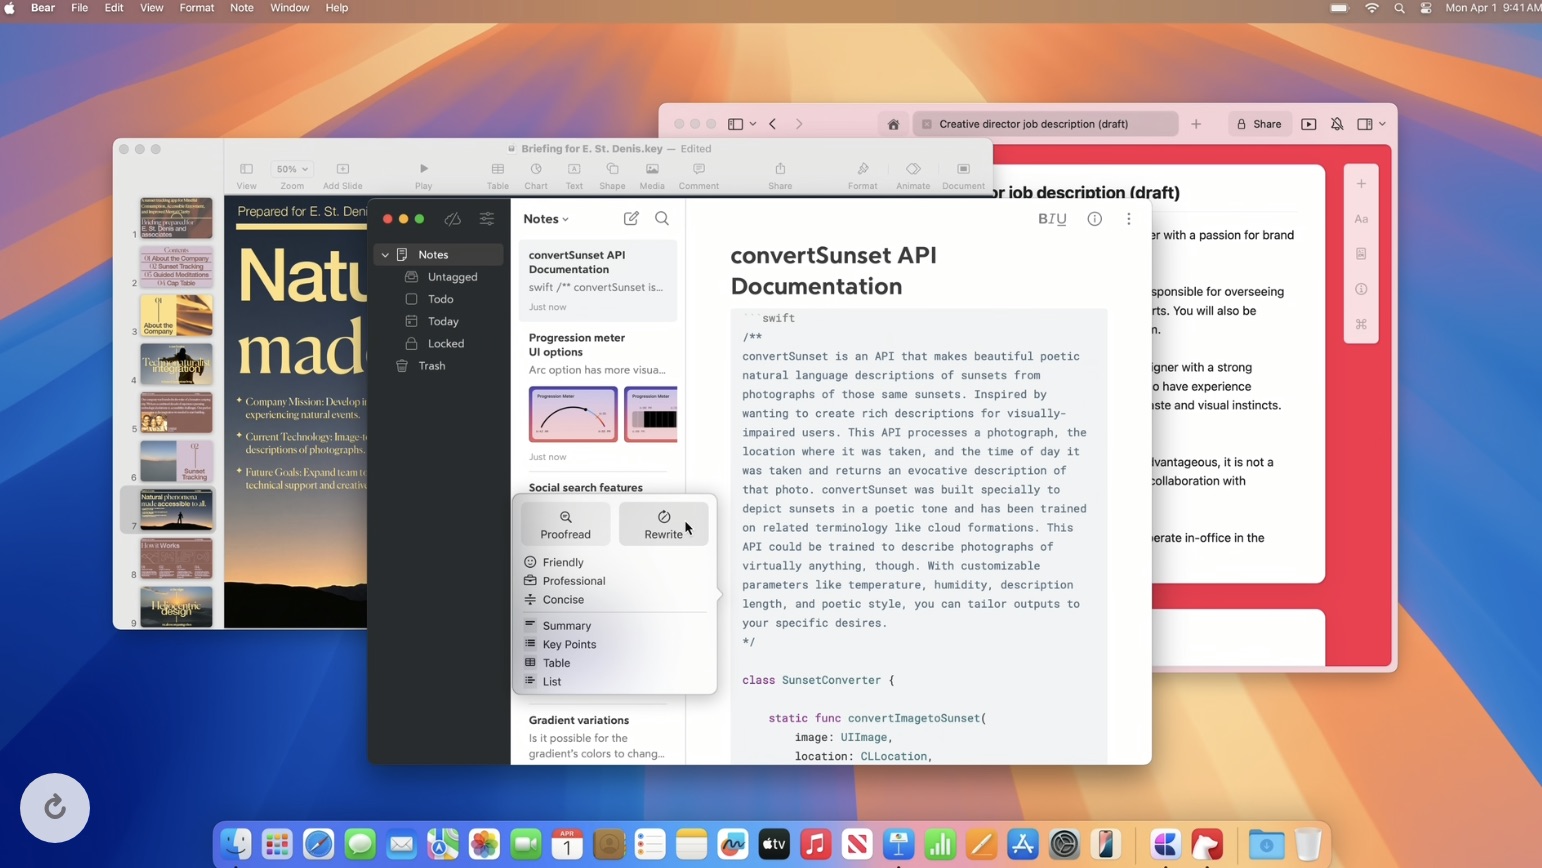Click the sidebar settings sliders icon

[x=487, y=219]
